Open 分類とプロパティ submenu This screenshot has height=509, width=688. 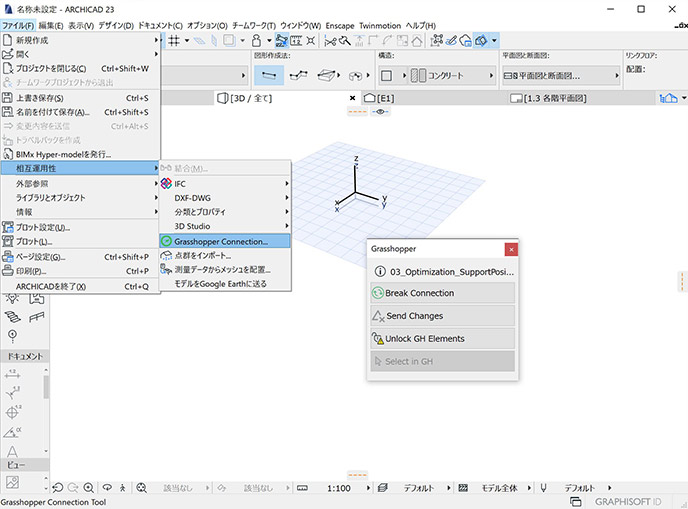point(225,212)
